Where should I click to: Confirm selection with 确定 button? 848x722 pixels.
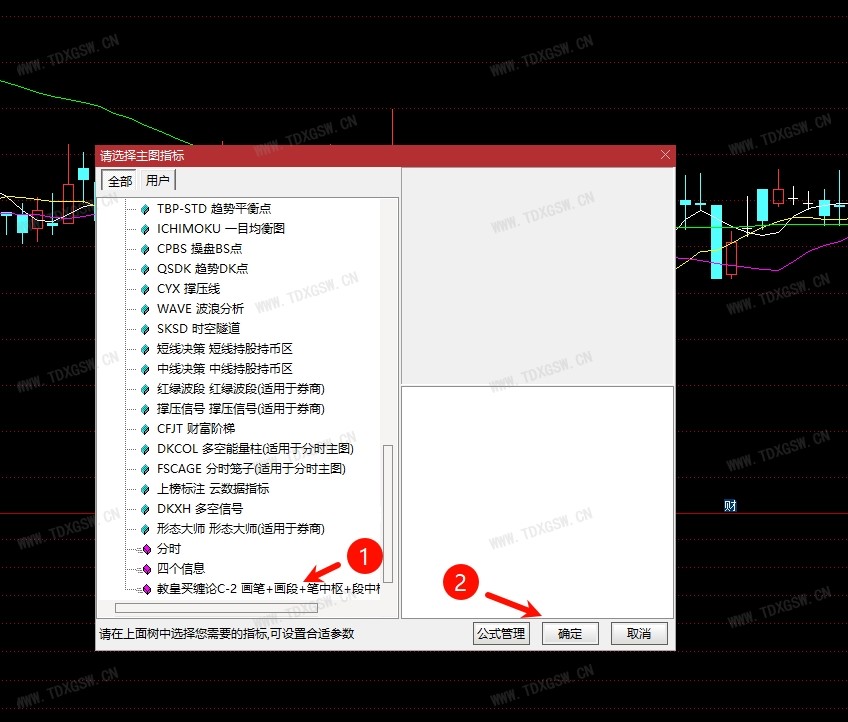pos(570,633)
